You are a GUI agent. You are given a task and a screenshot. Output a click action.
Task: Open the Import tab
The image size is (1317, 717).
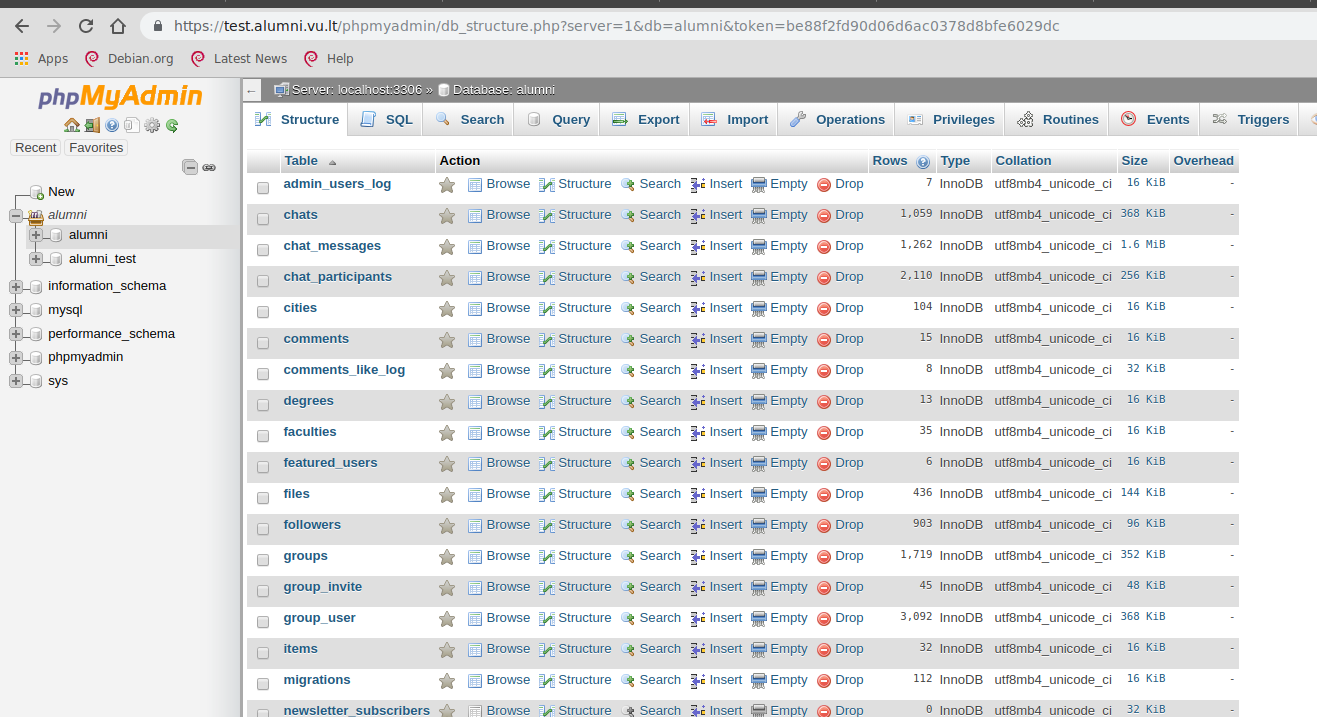[x=734, y=120]
